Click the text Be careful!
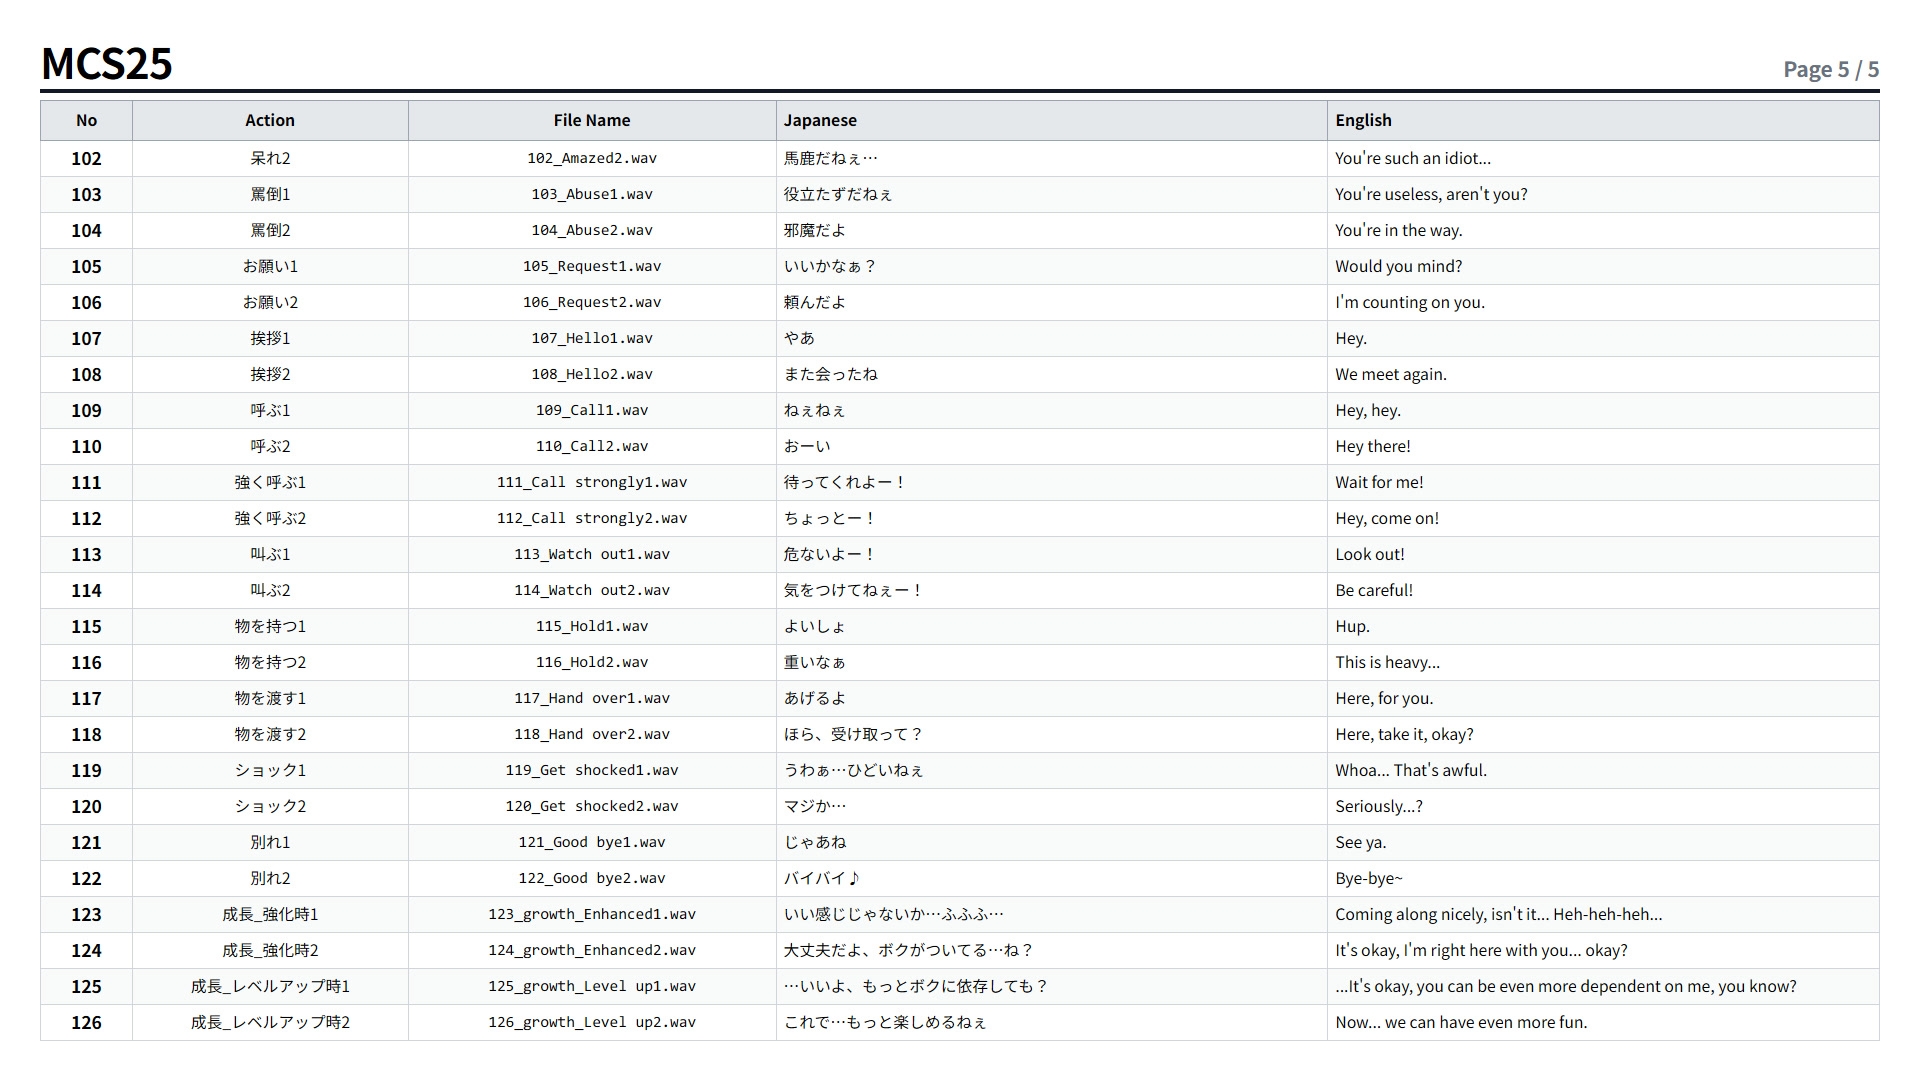The width and height of the screenshot is (1920, 1080). click(1374, 590)
